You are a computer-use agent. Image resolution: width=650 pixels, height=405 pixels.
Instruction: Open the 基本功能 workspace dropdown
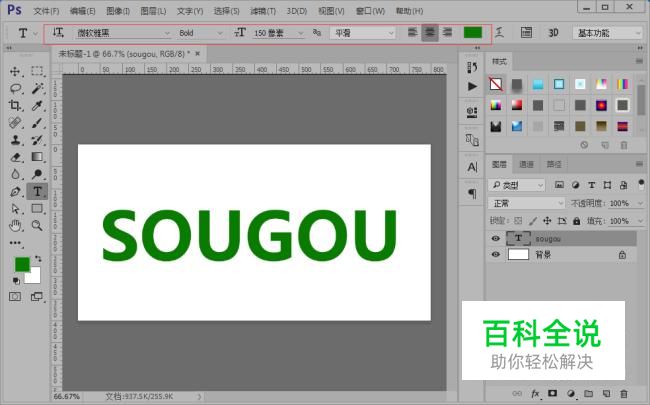[607, 33]
